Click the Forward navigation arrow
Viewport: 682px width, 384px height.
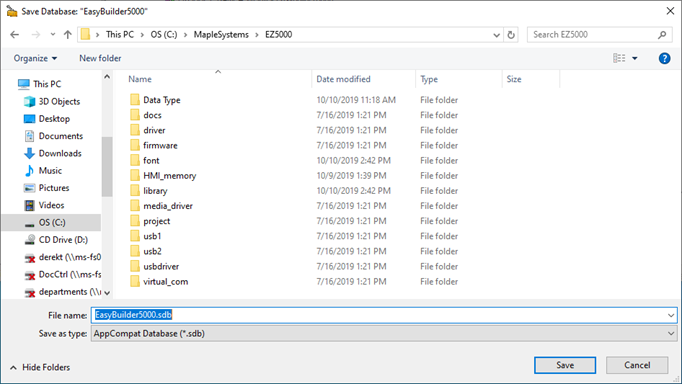point(36,34)
